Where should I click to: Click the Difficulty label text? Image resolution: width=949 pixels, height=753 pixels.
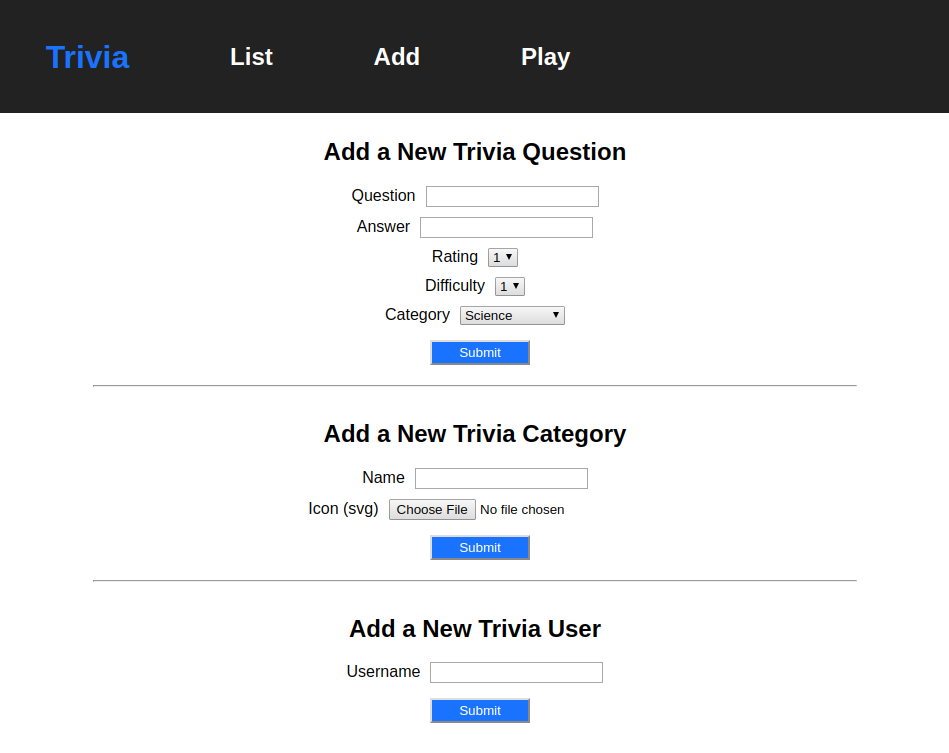click(x=454, y=285)
